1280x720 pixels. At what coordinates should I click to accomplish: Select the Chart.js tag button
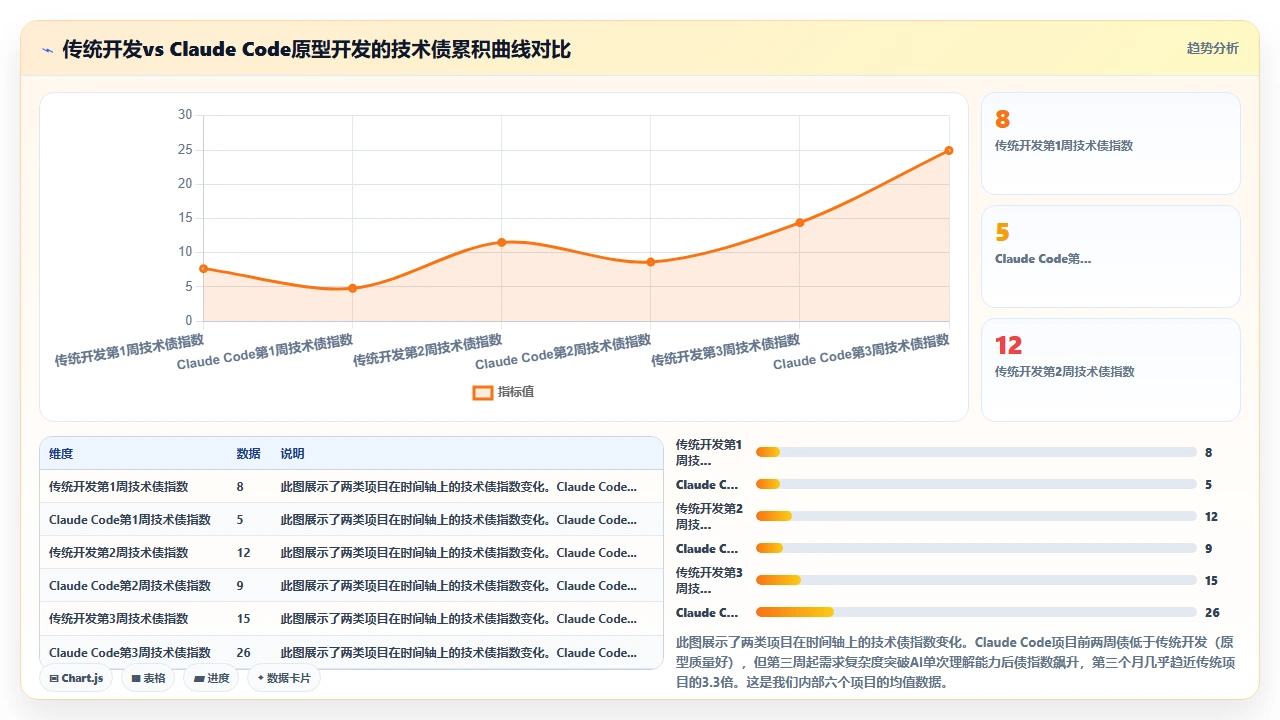(x=76, y=678)
